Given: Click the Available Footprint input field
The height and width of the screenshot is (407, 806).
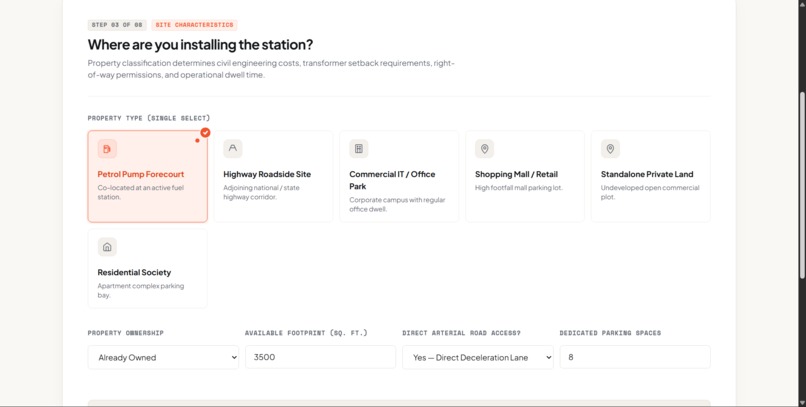Looking at the screenshot, I should click(321, 357).
